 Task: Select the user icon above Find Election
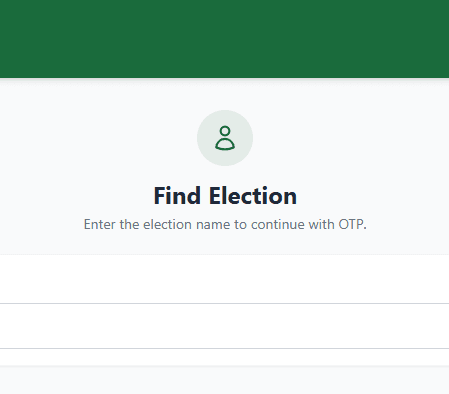click(225, 138)
